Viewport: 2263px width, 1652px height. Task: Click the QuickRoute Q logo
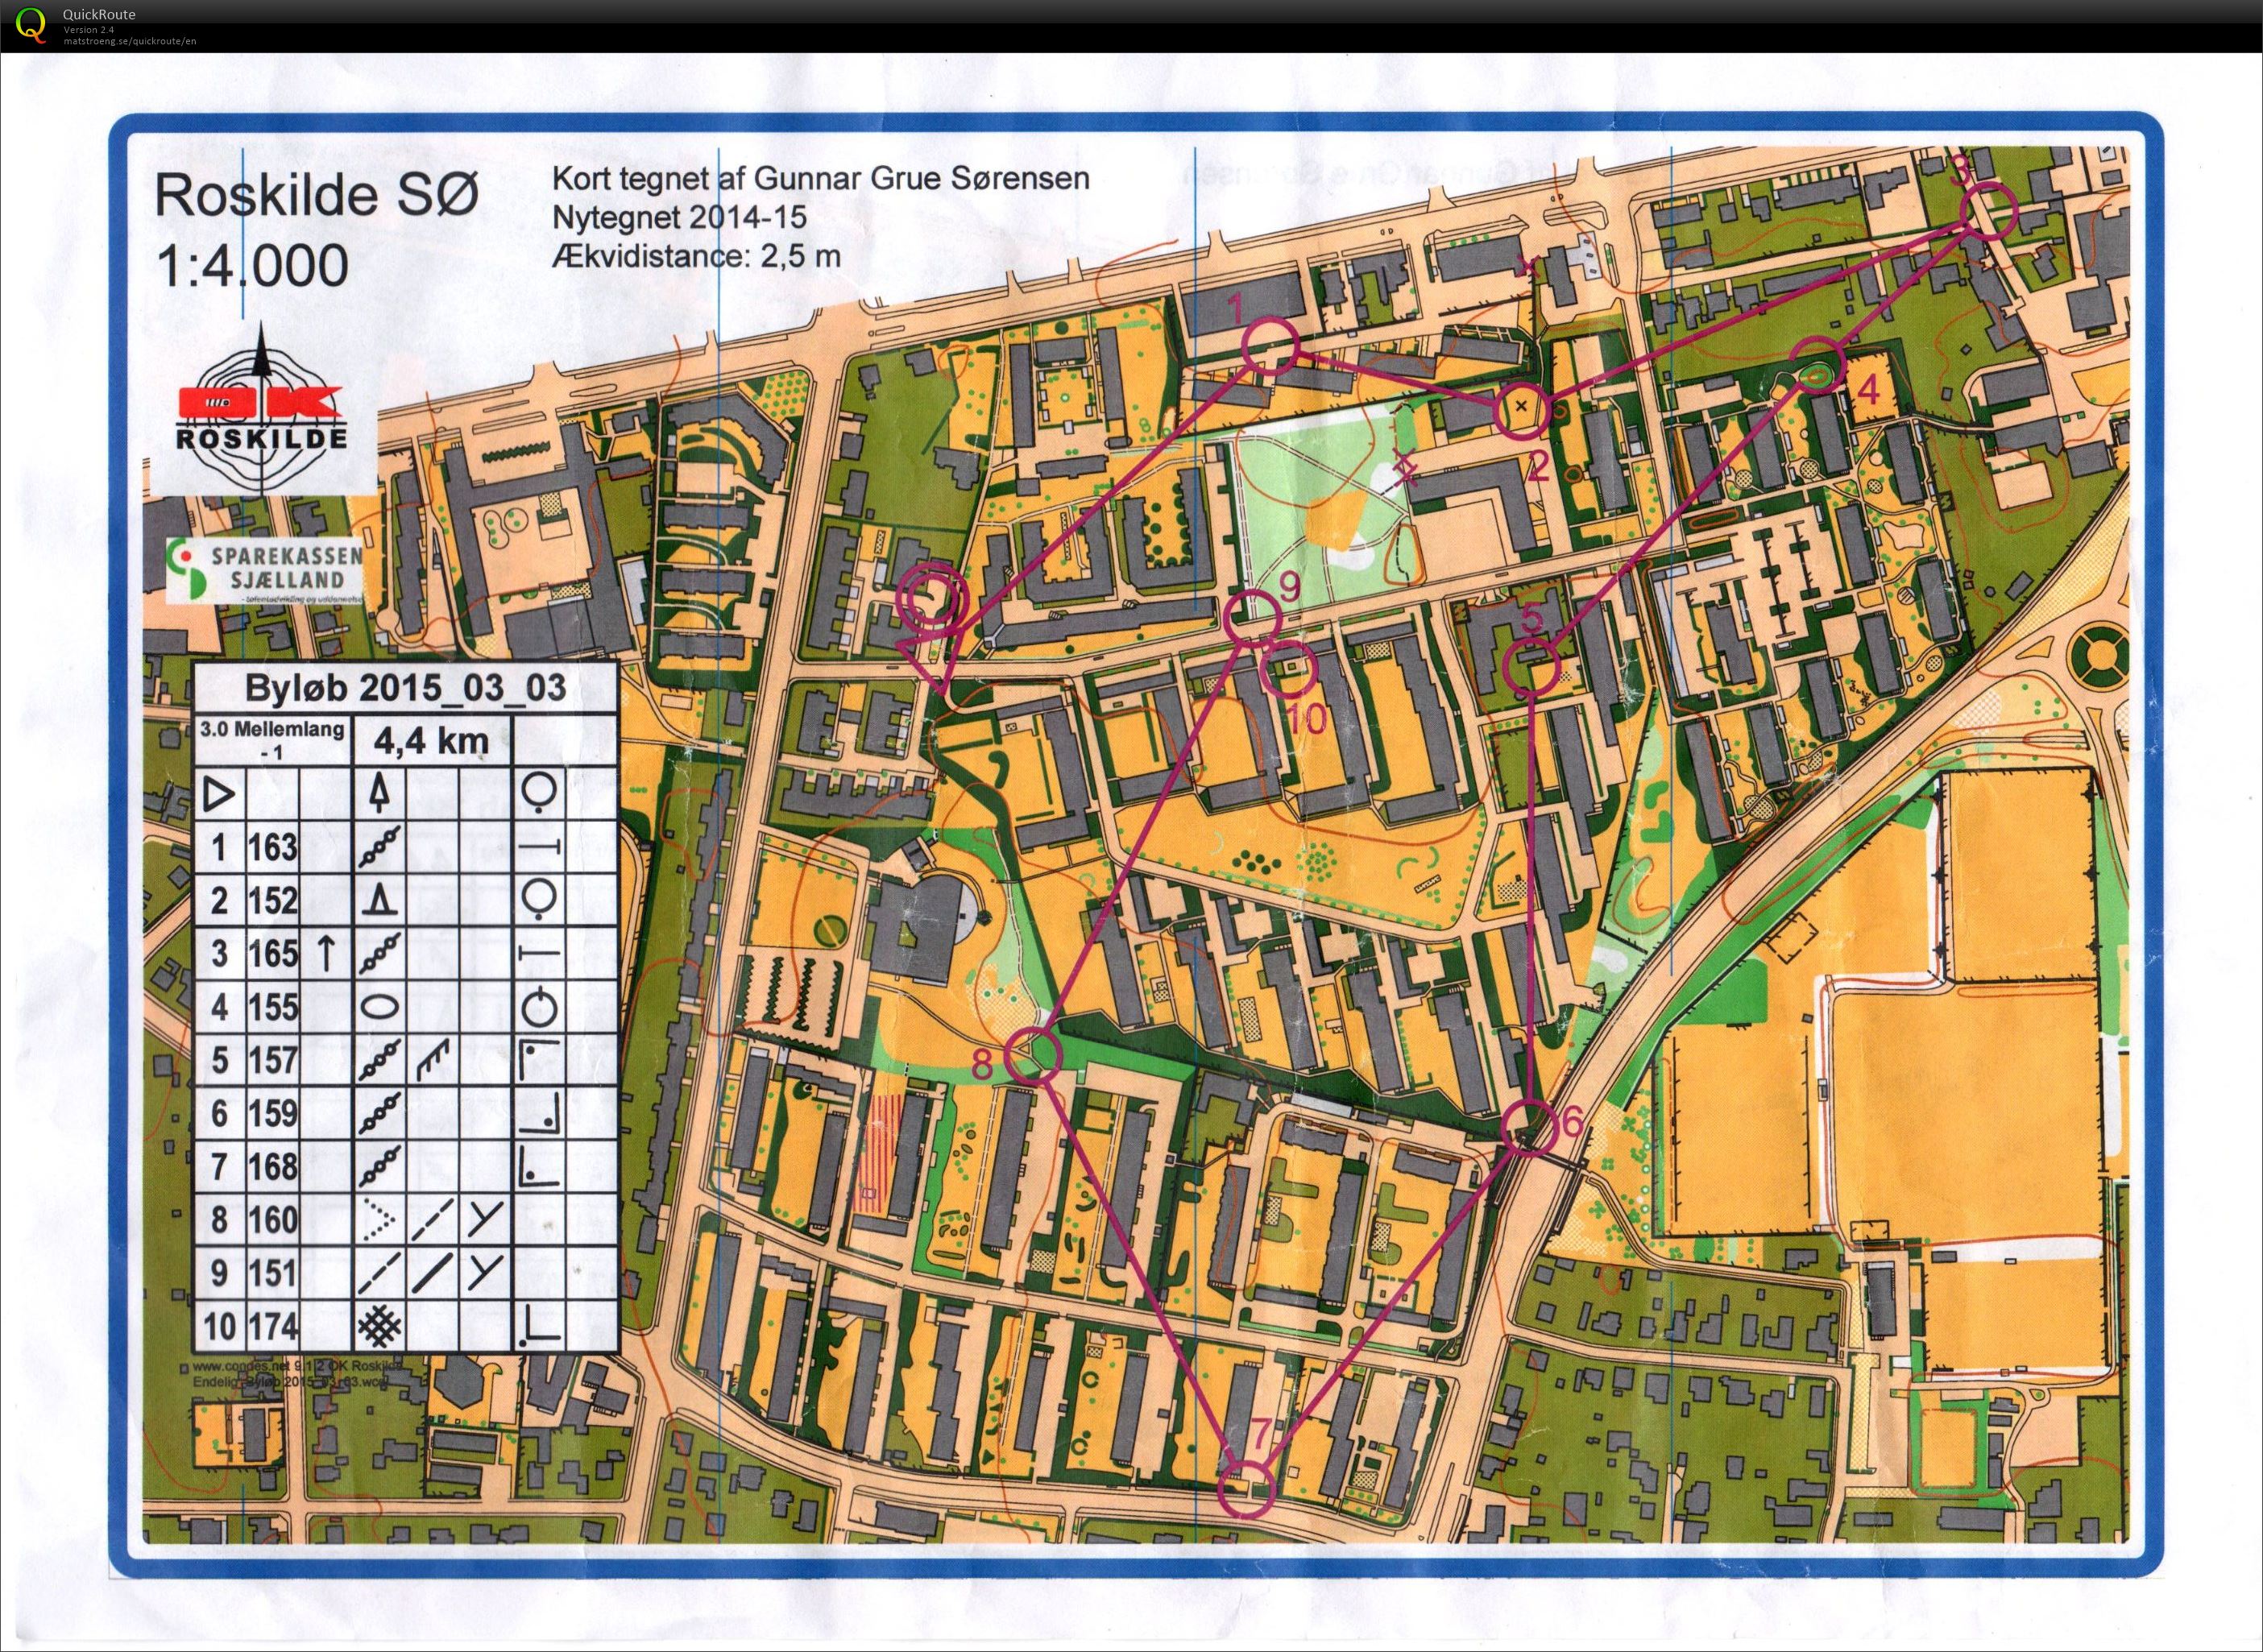point(30,24)
